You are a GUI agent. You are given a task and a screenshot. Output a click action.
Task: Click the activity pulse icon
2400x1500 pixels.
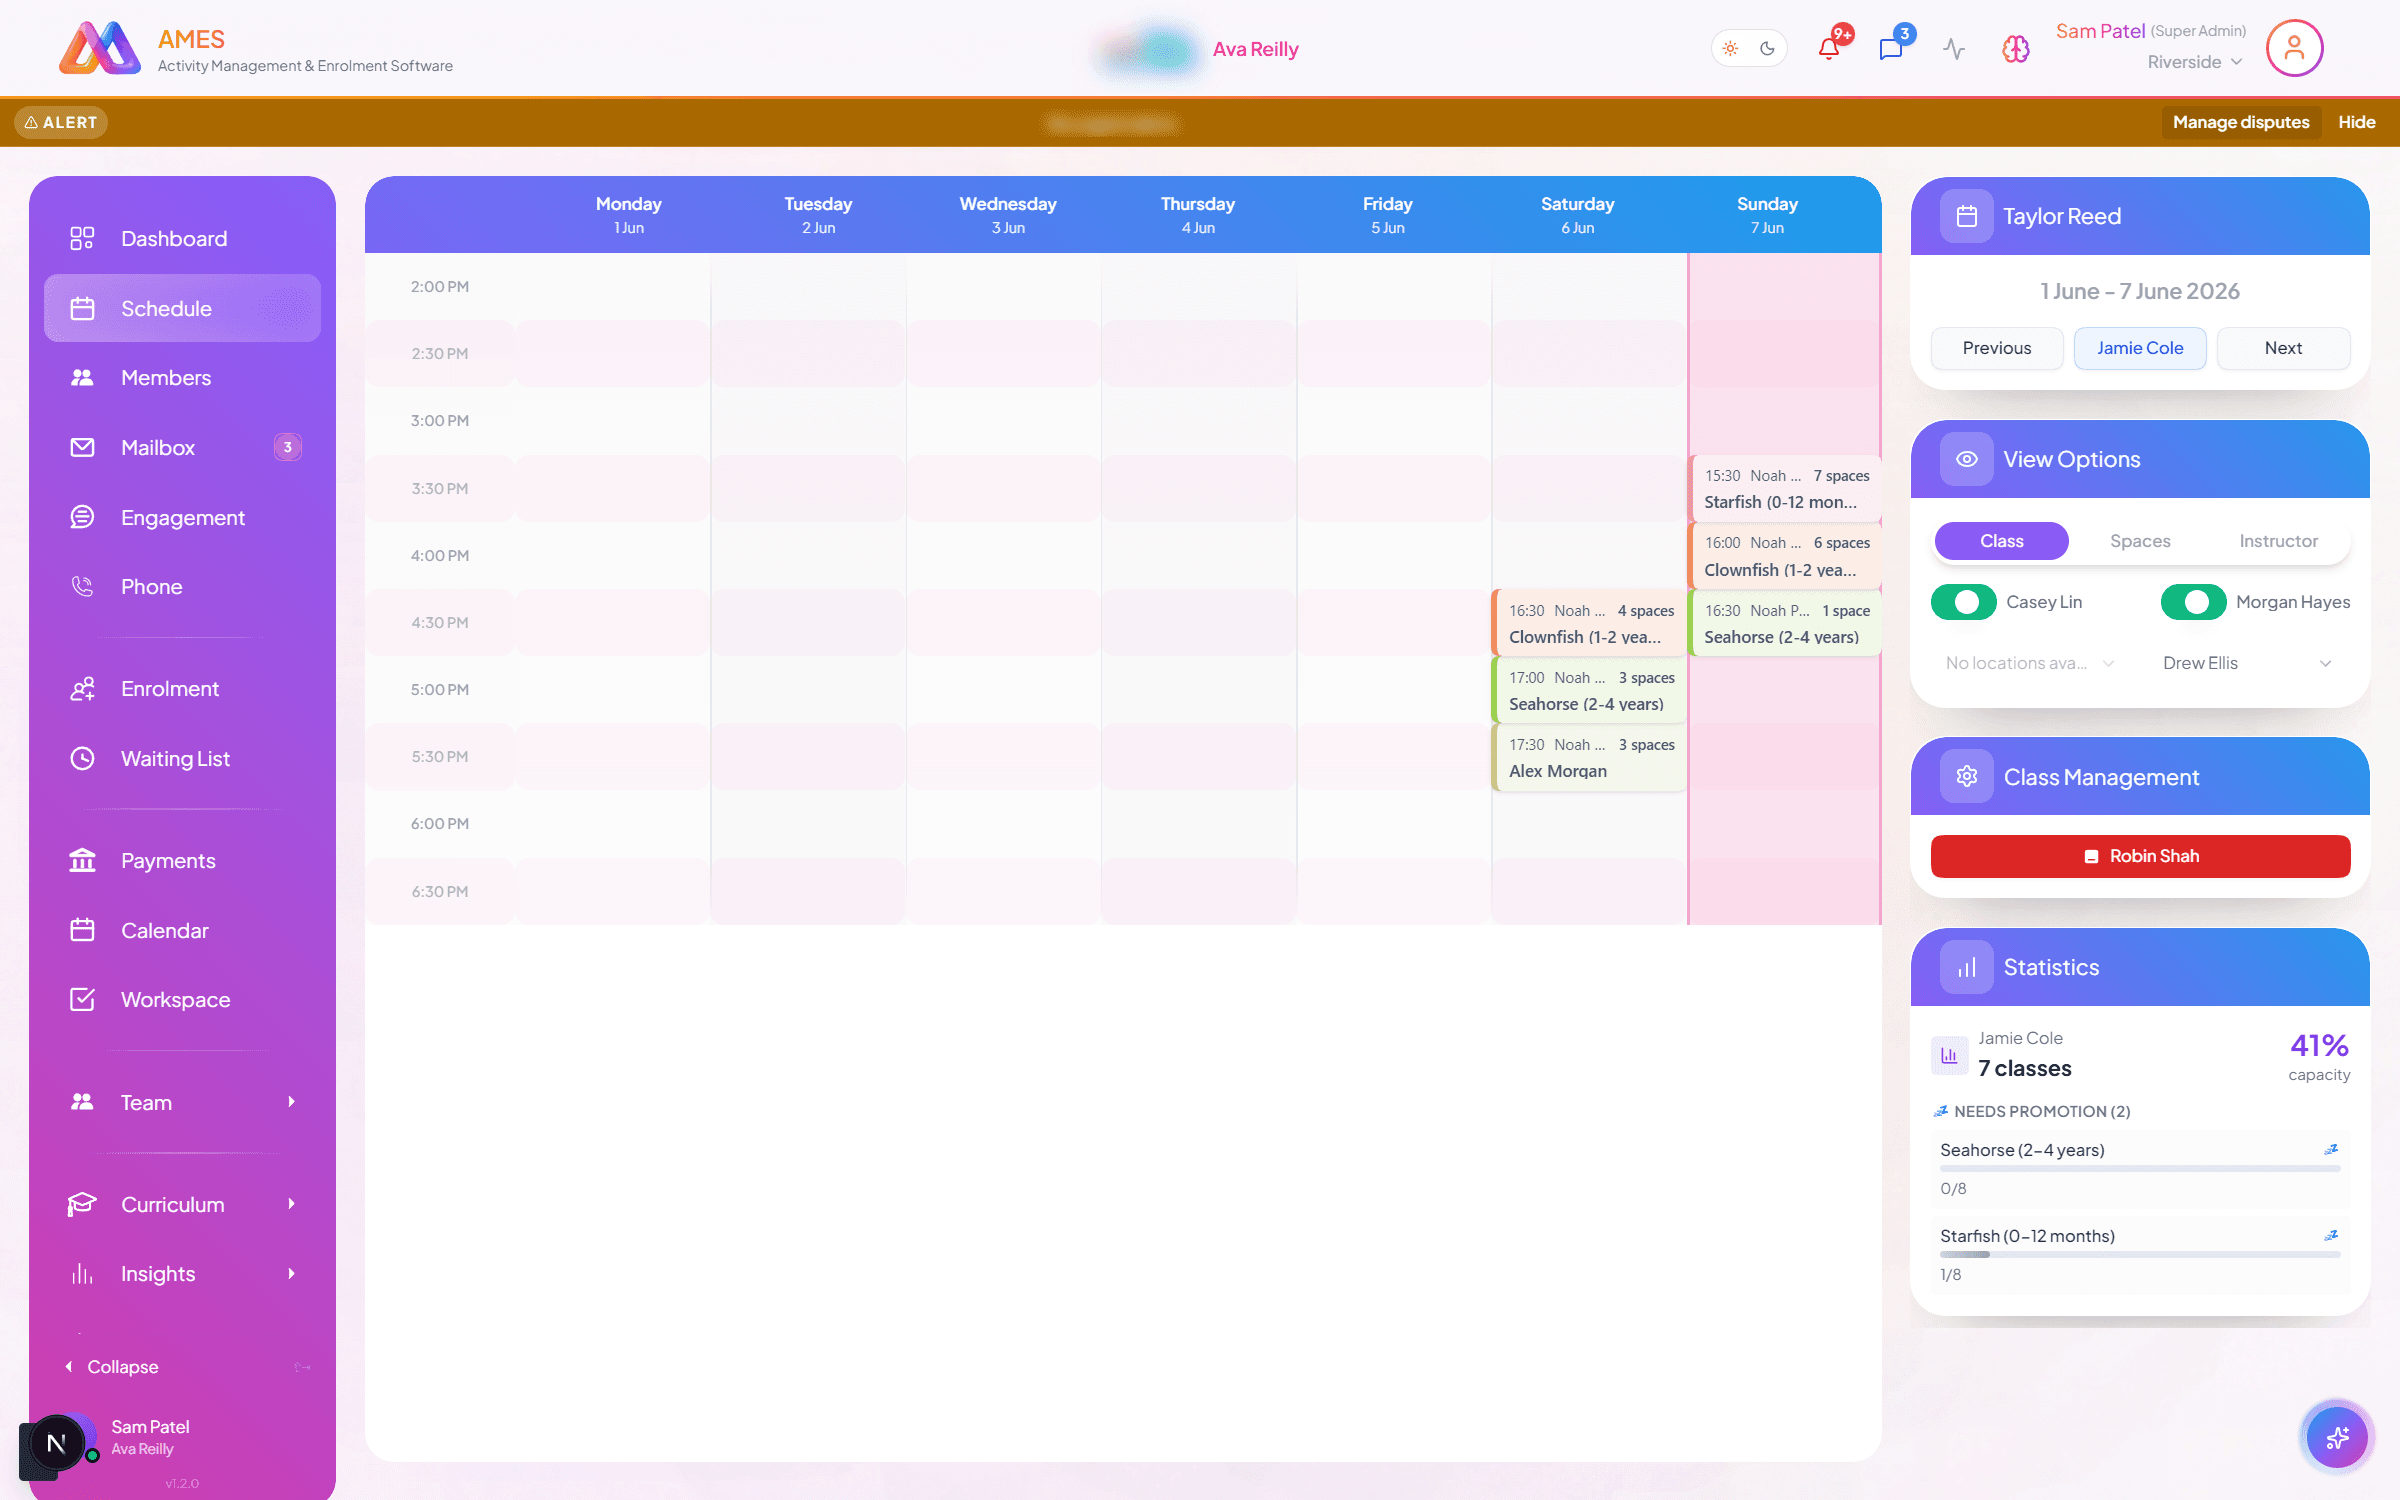(1954, 48)
